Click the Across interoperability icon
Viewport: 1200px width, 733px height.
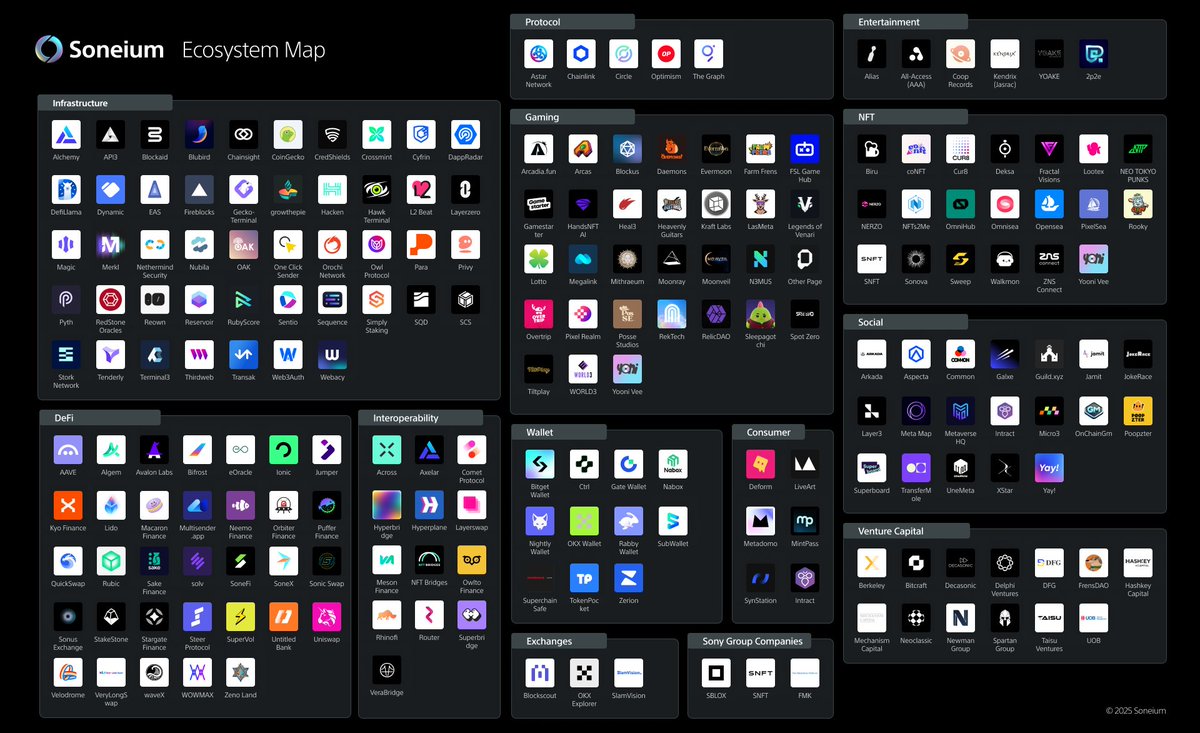click(x=387, y=450)
